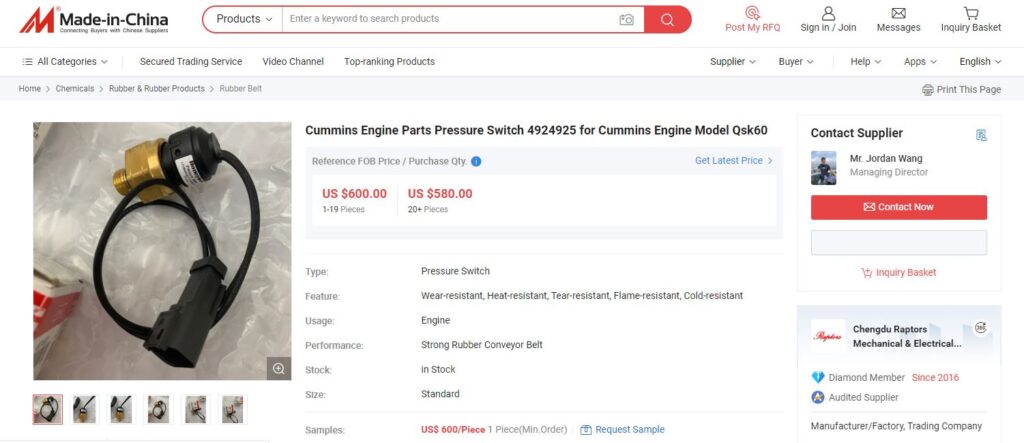Expand the English language dropdown
Image resolution: width=1024 pixels, height=443 pixels.
pyautogui.click(x=980, y=61)
